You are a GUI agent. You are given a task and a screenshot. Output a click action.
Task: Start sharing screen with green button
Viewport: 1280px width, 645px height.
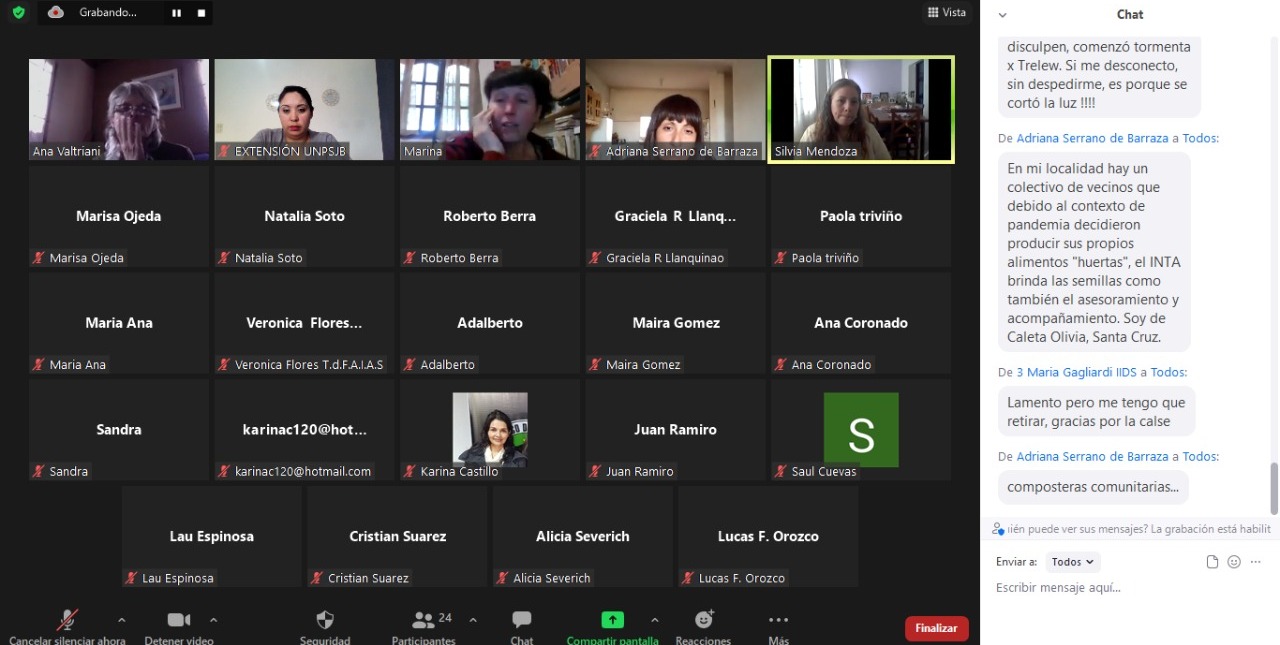click(x=612, y=620)
